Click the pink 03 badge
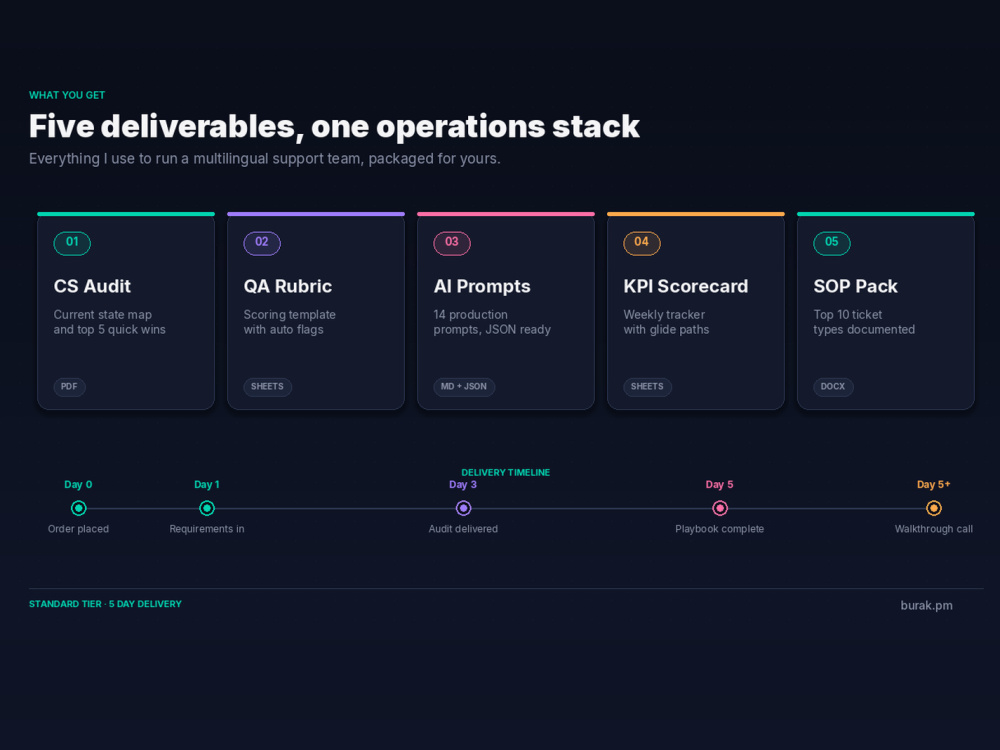The width and height of the screenshot is (1000, 750). pyautogui.click(x=452, y=243)
